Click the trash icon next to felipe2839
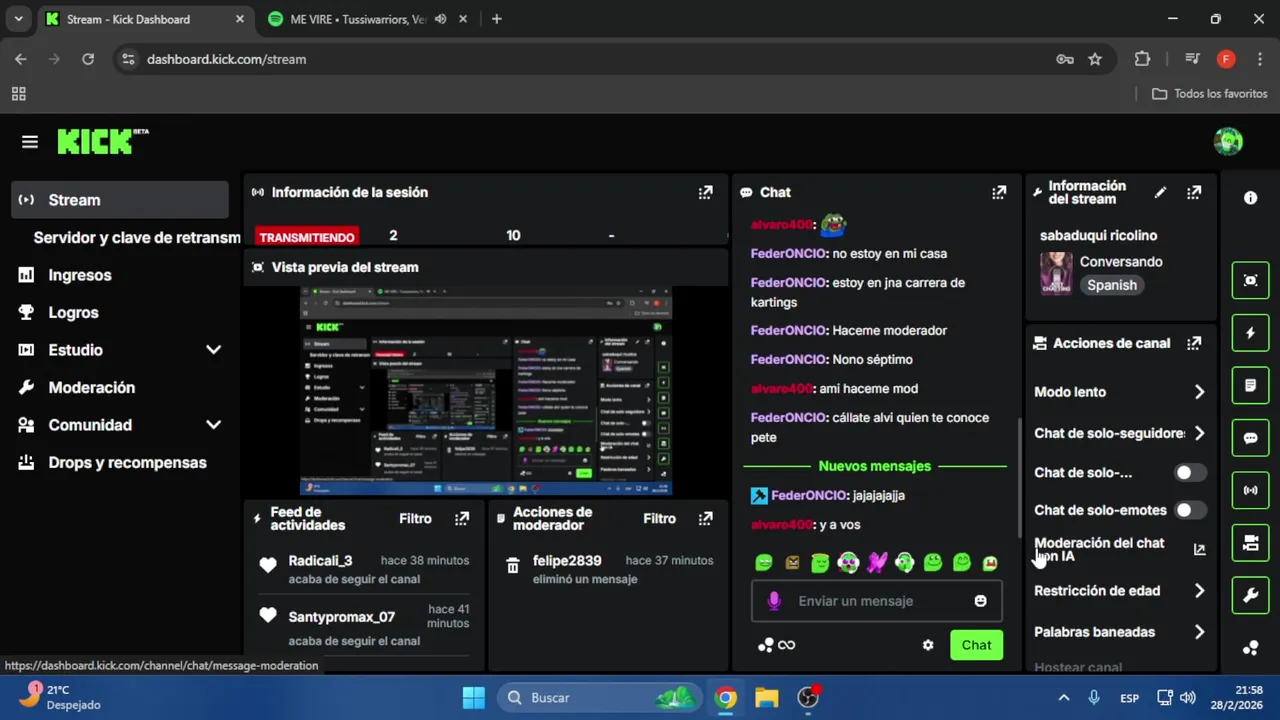Screen dimensions: 1280x720 click(x=513, y=566)
